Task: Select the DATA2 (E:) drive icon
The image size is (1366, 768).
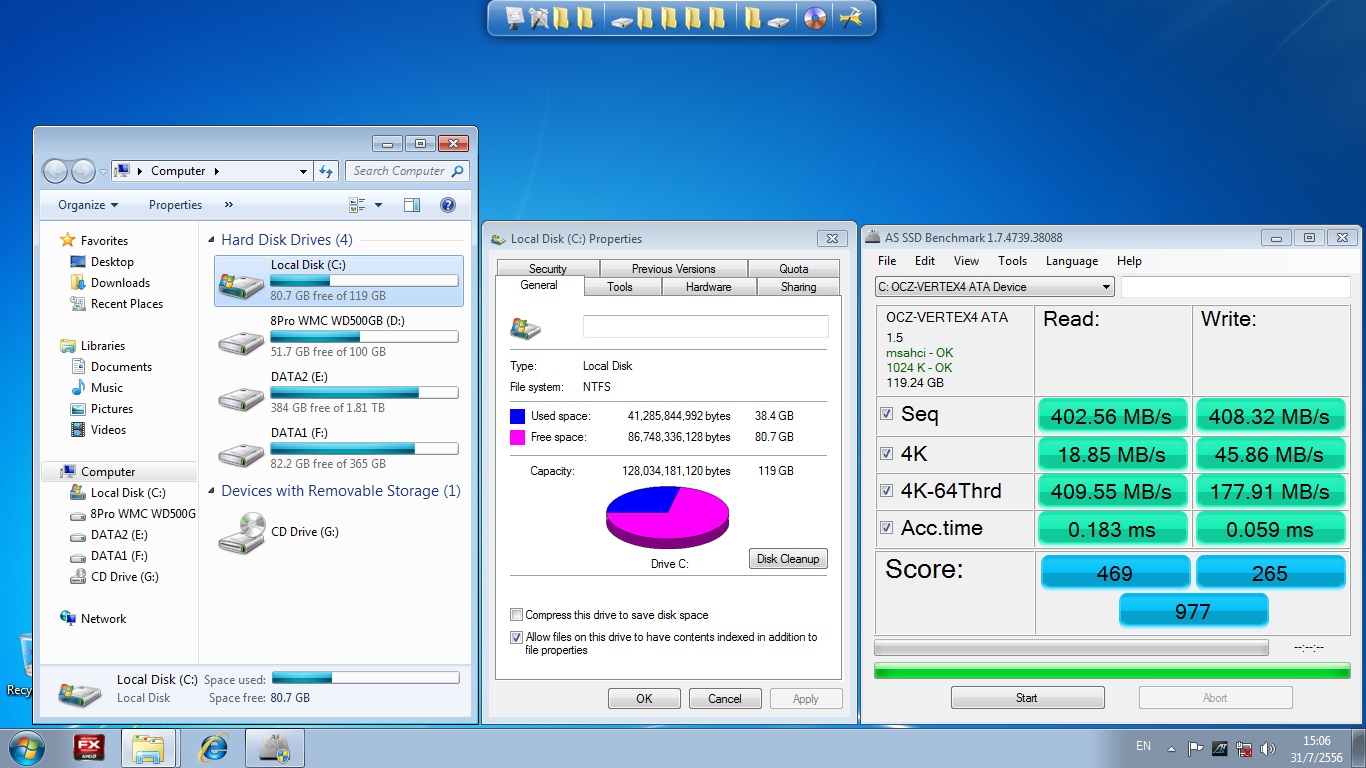Action: click(x=241, y=396)
